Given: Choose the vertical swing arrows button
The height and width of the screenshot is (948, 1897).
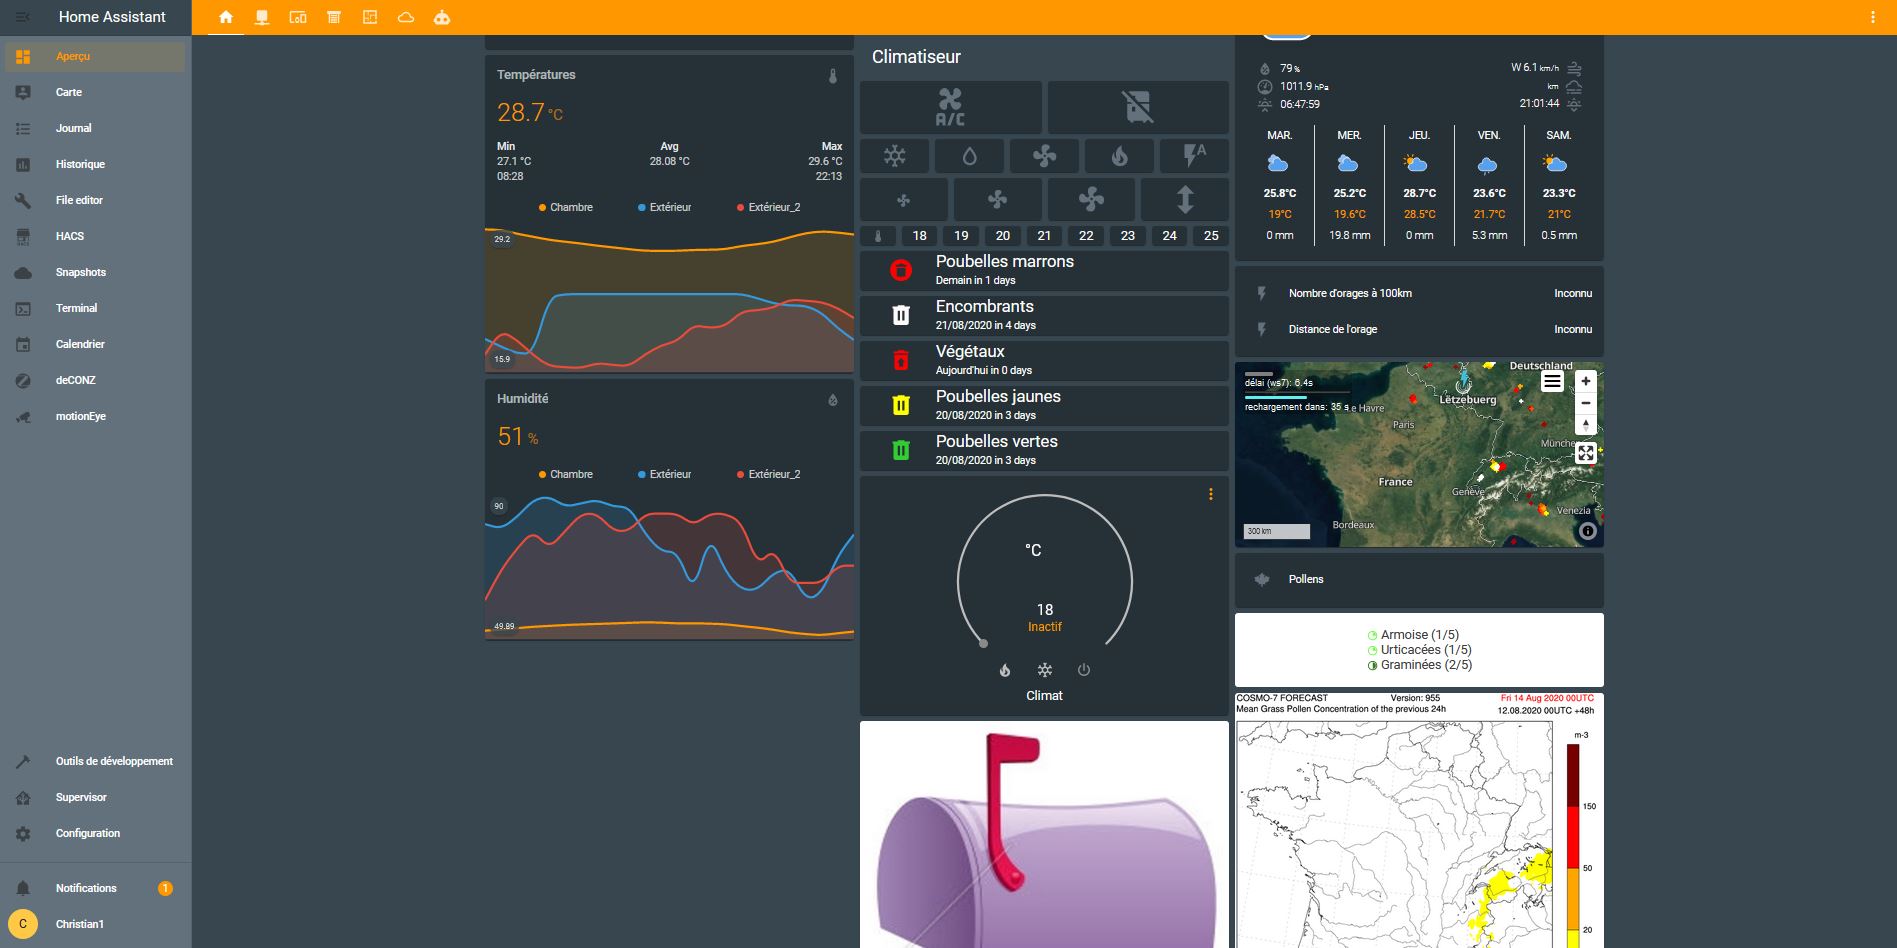Looking at the screenshot, I should point(1184,200).
